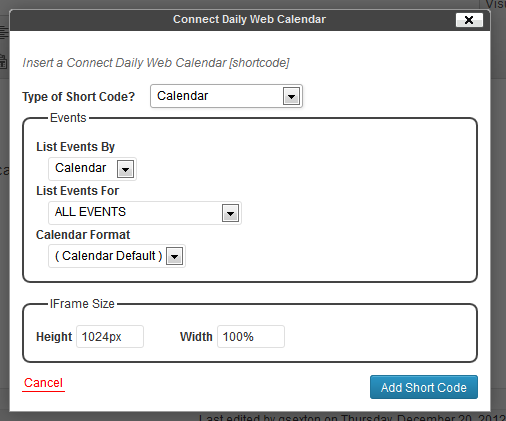The height and width of the screenshot is (421, 506).
Task: Click the "List Events By" label
Action: [x=76, y=147]
